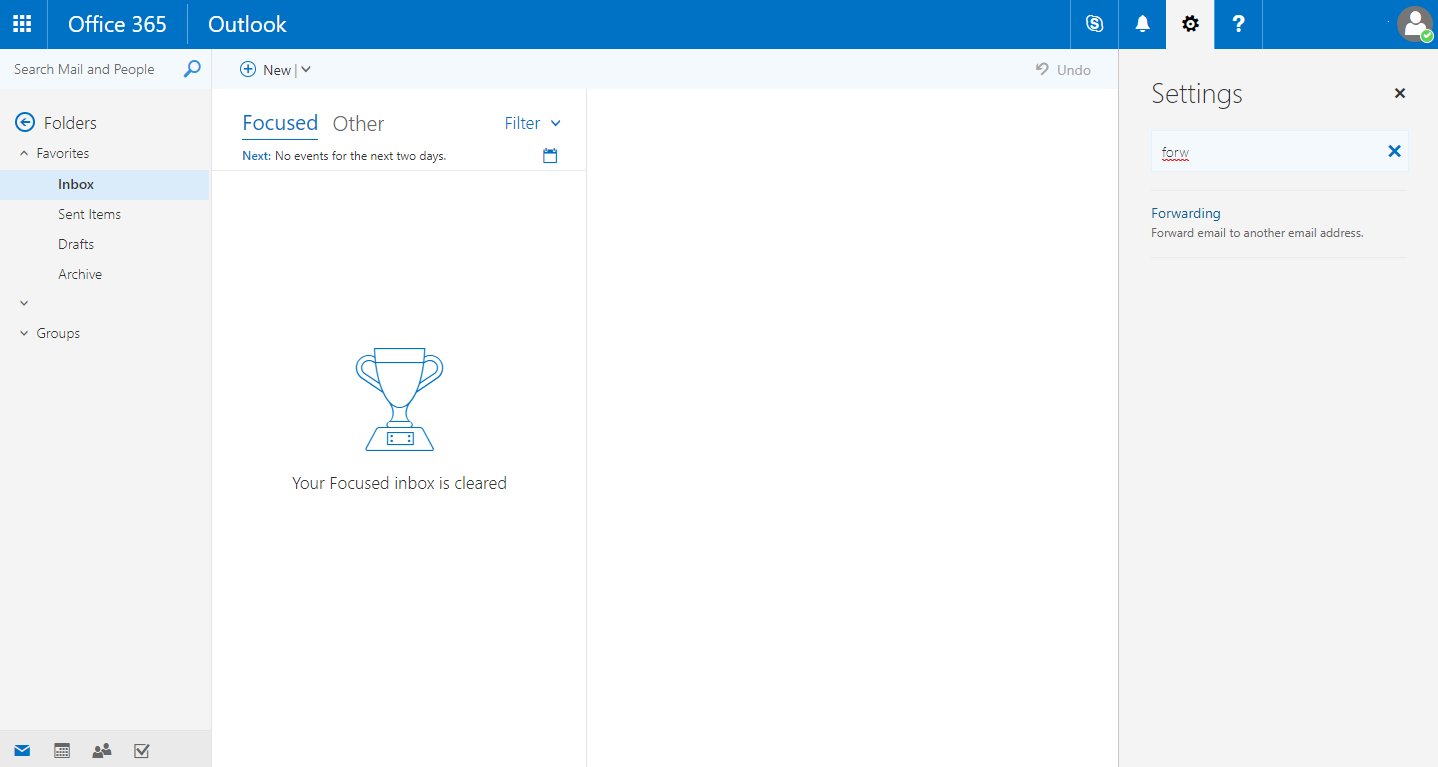Image resolution: width=1438 pixels, height=767 pixels.
Task: Click the Office 365 title link
Action: [117, 24]
